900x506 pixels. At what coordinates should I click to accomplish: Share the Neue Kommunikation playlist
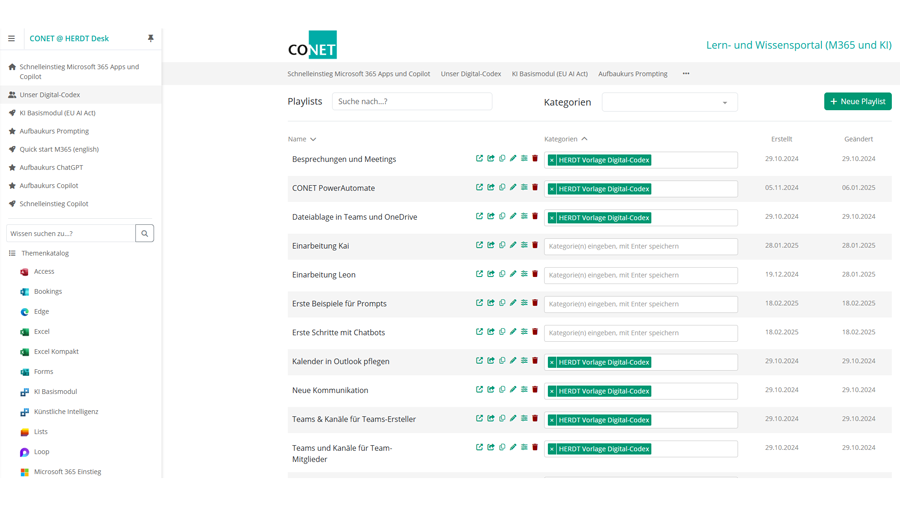(x=491, y=390)
